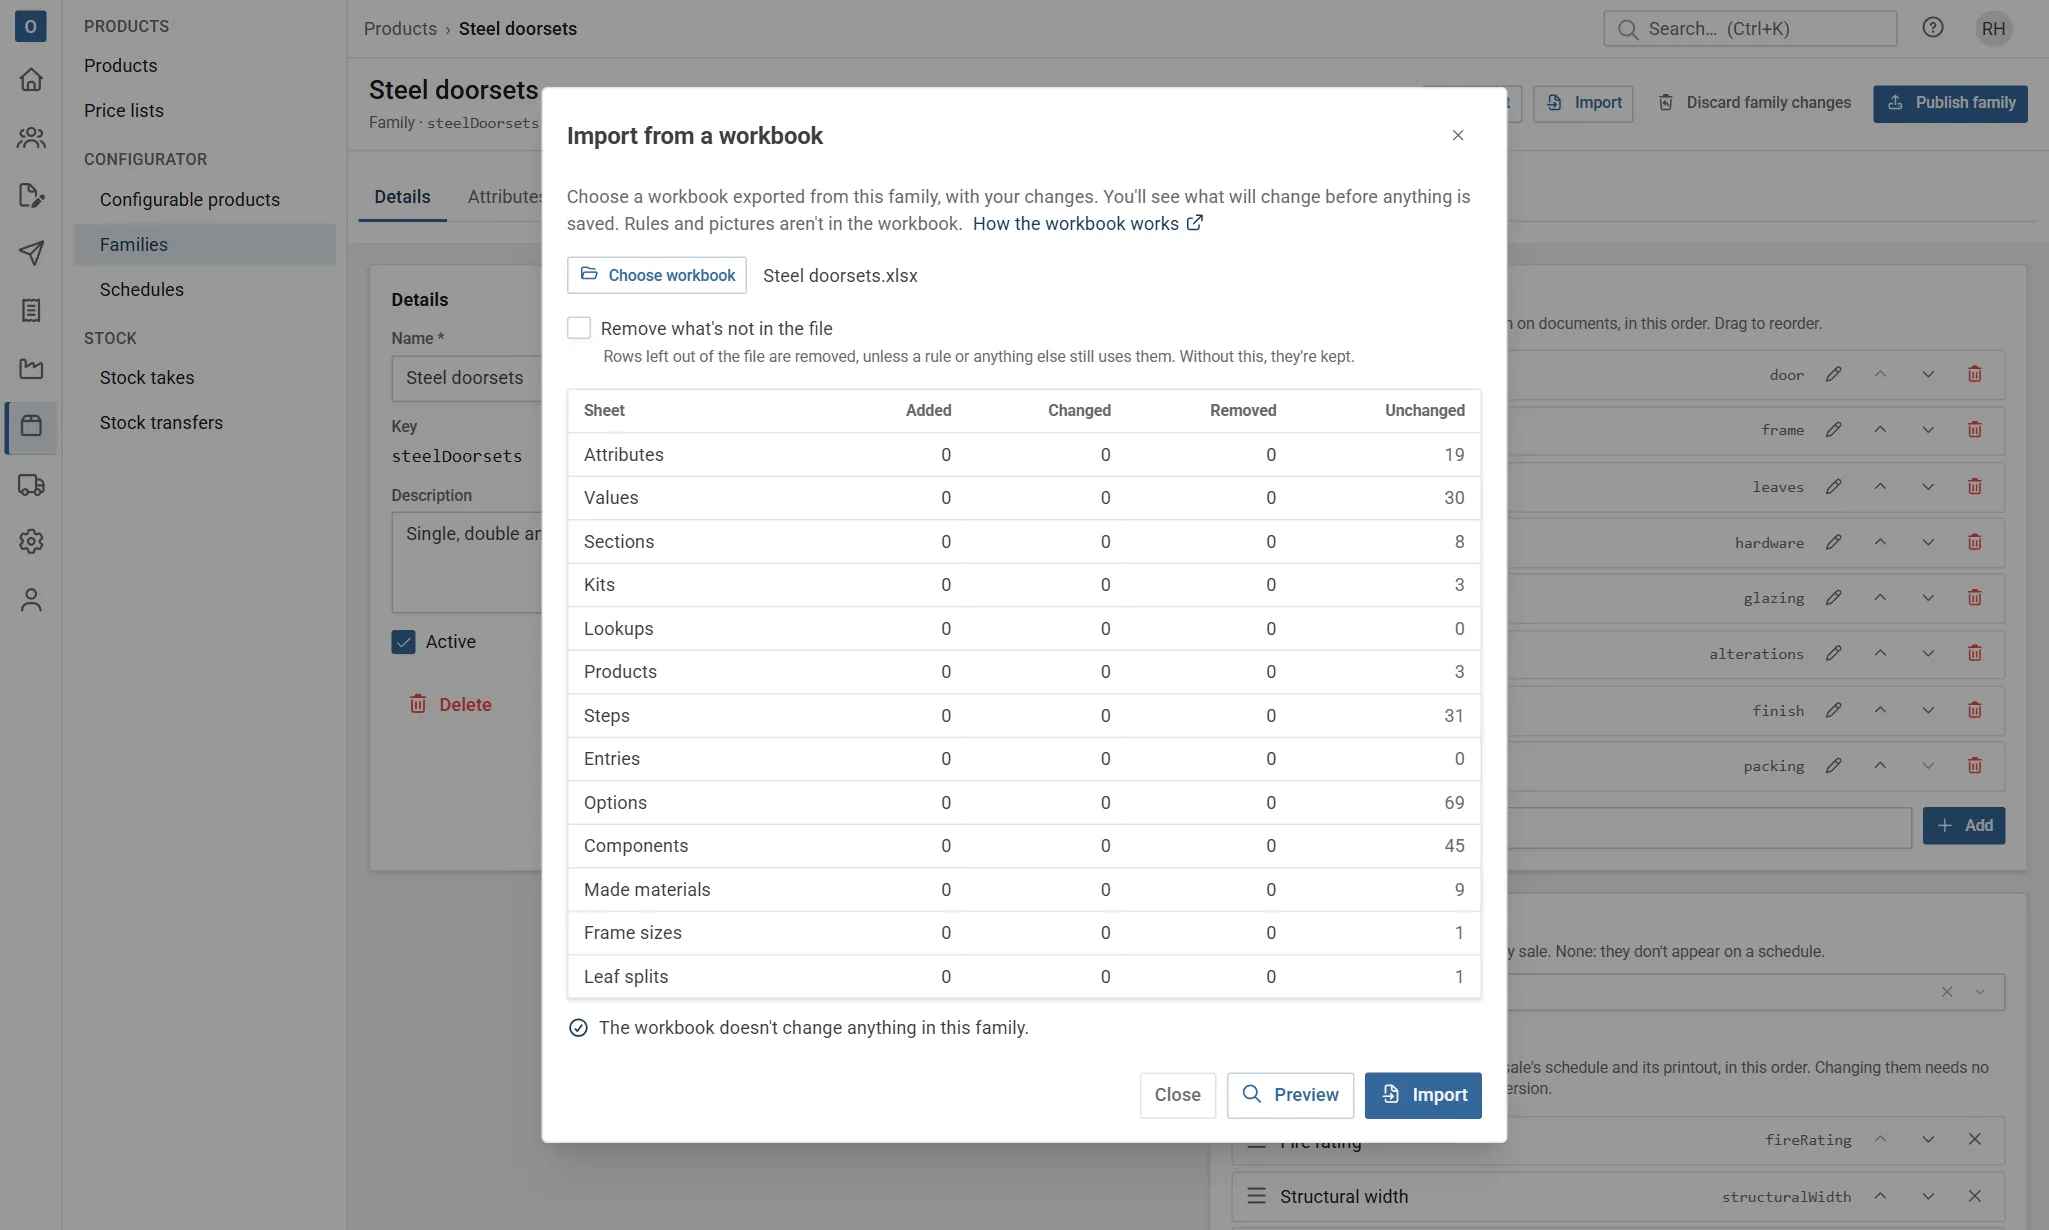Screen dimensions: 2049x1230
Task: Open the delivery truck icon in sidebar
Action: tap(31, 485)
